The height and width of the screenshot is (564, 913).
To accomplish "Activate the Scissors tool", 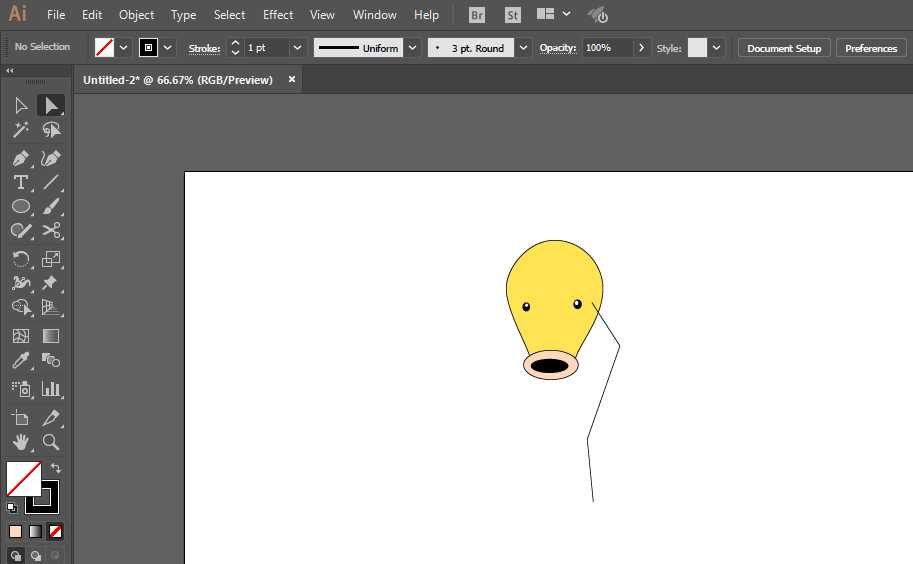I will point(51,231).
